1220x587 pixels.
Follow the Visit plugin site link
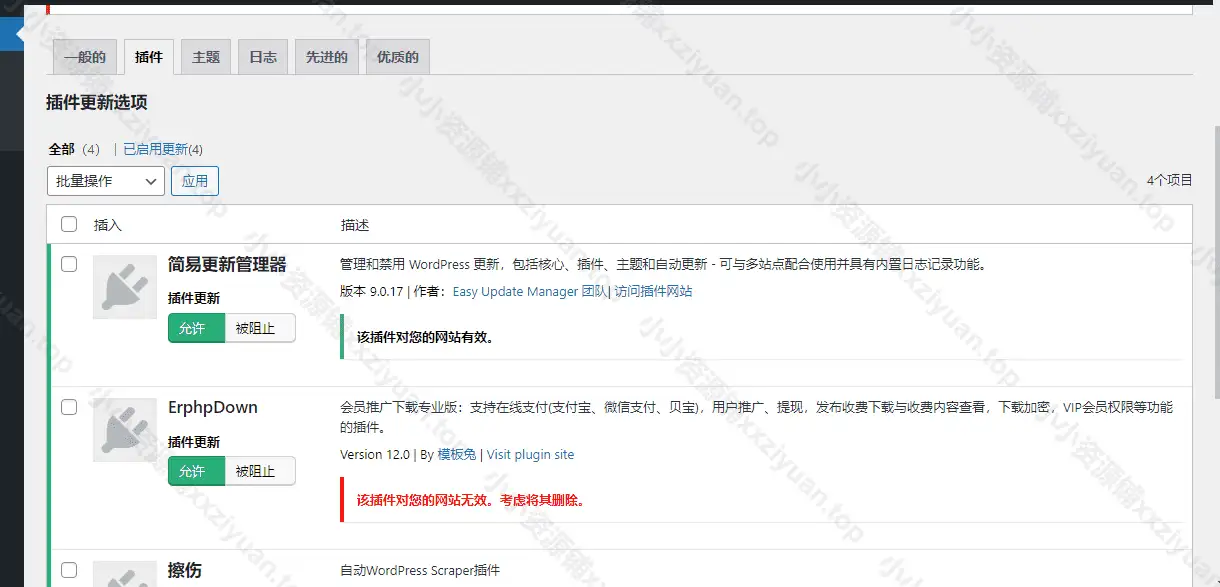tap(530, 454)
